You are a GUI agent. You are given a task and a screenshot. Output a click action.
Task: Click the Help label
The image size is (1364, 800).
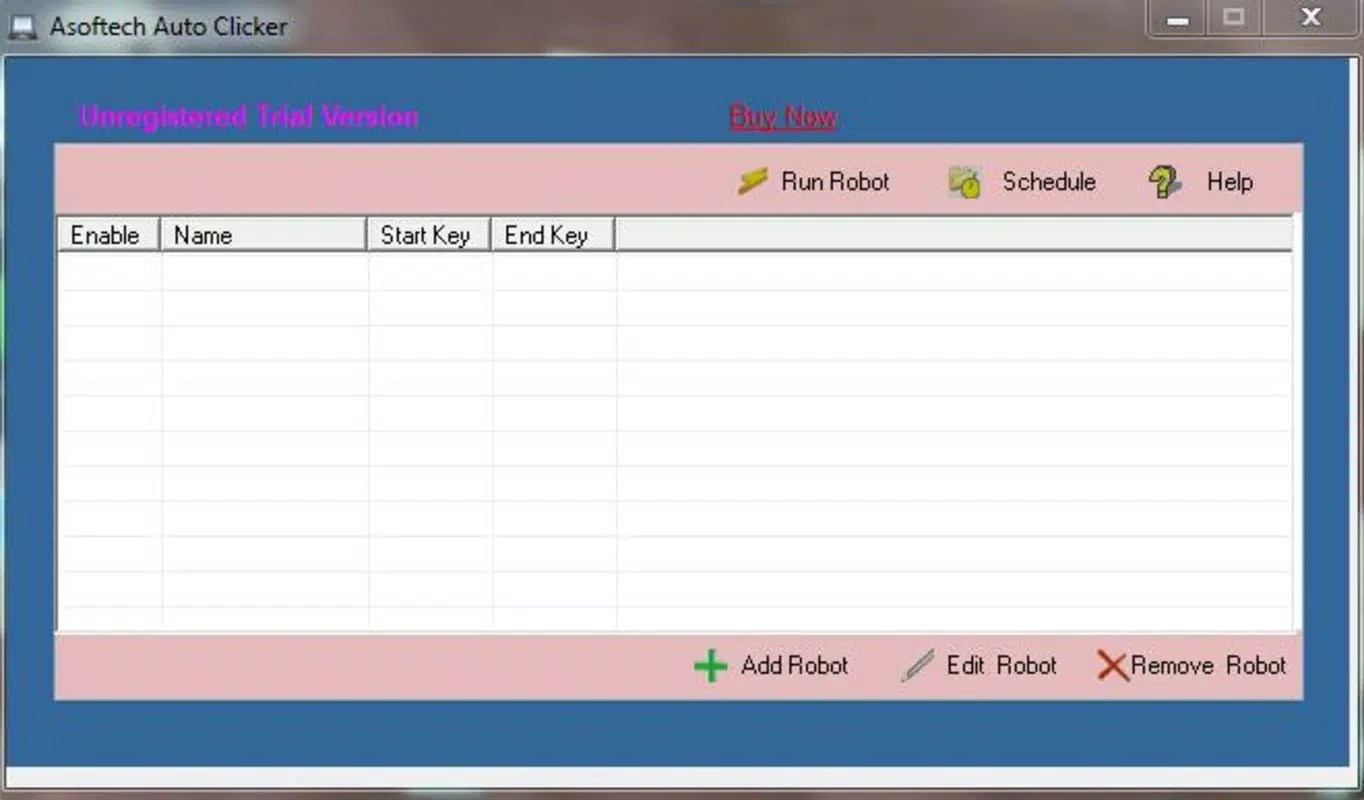pyautogui.click(x=1229, y=182)
